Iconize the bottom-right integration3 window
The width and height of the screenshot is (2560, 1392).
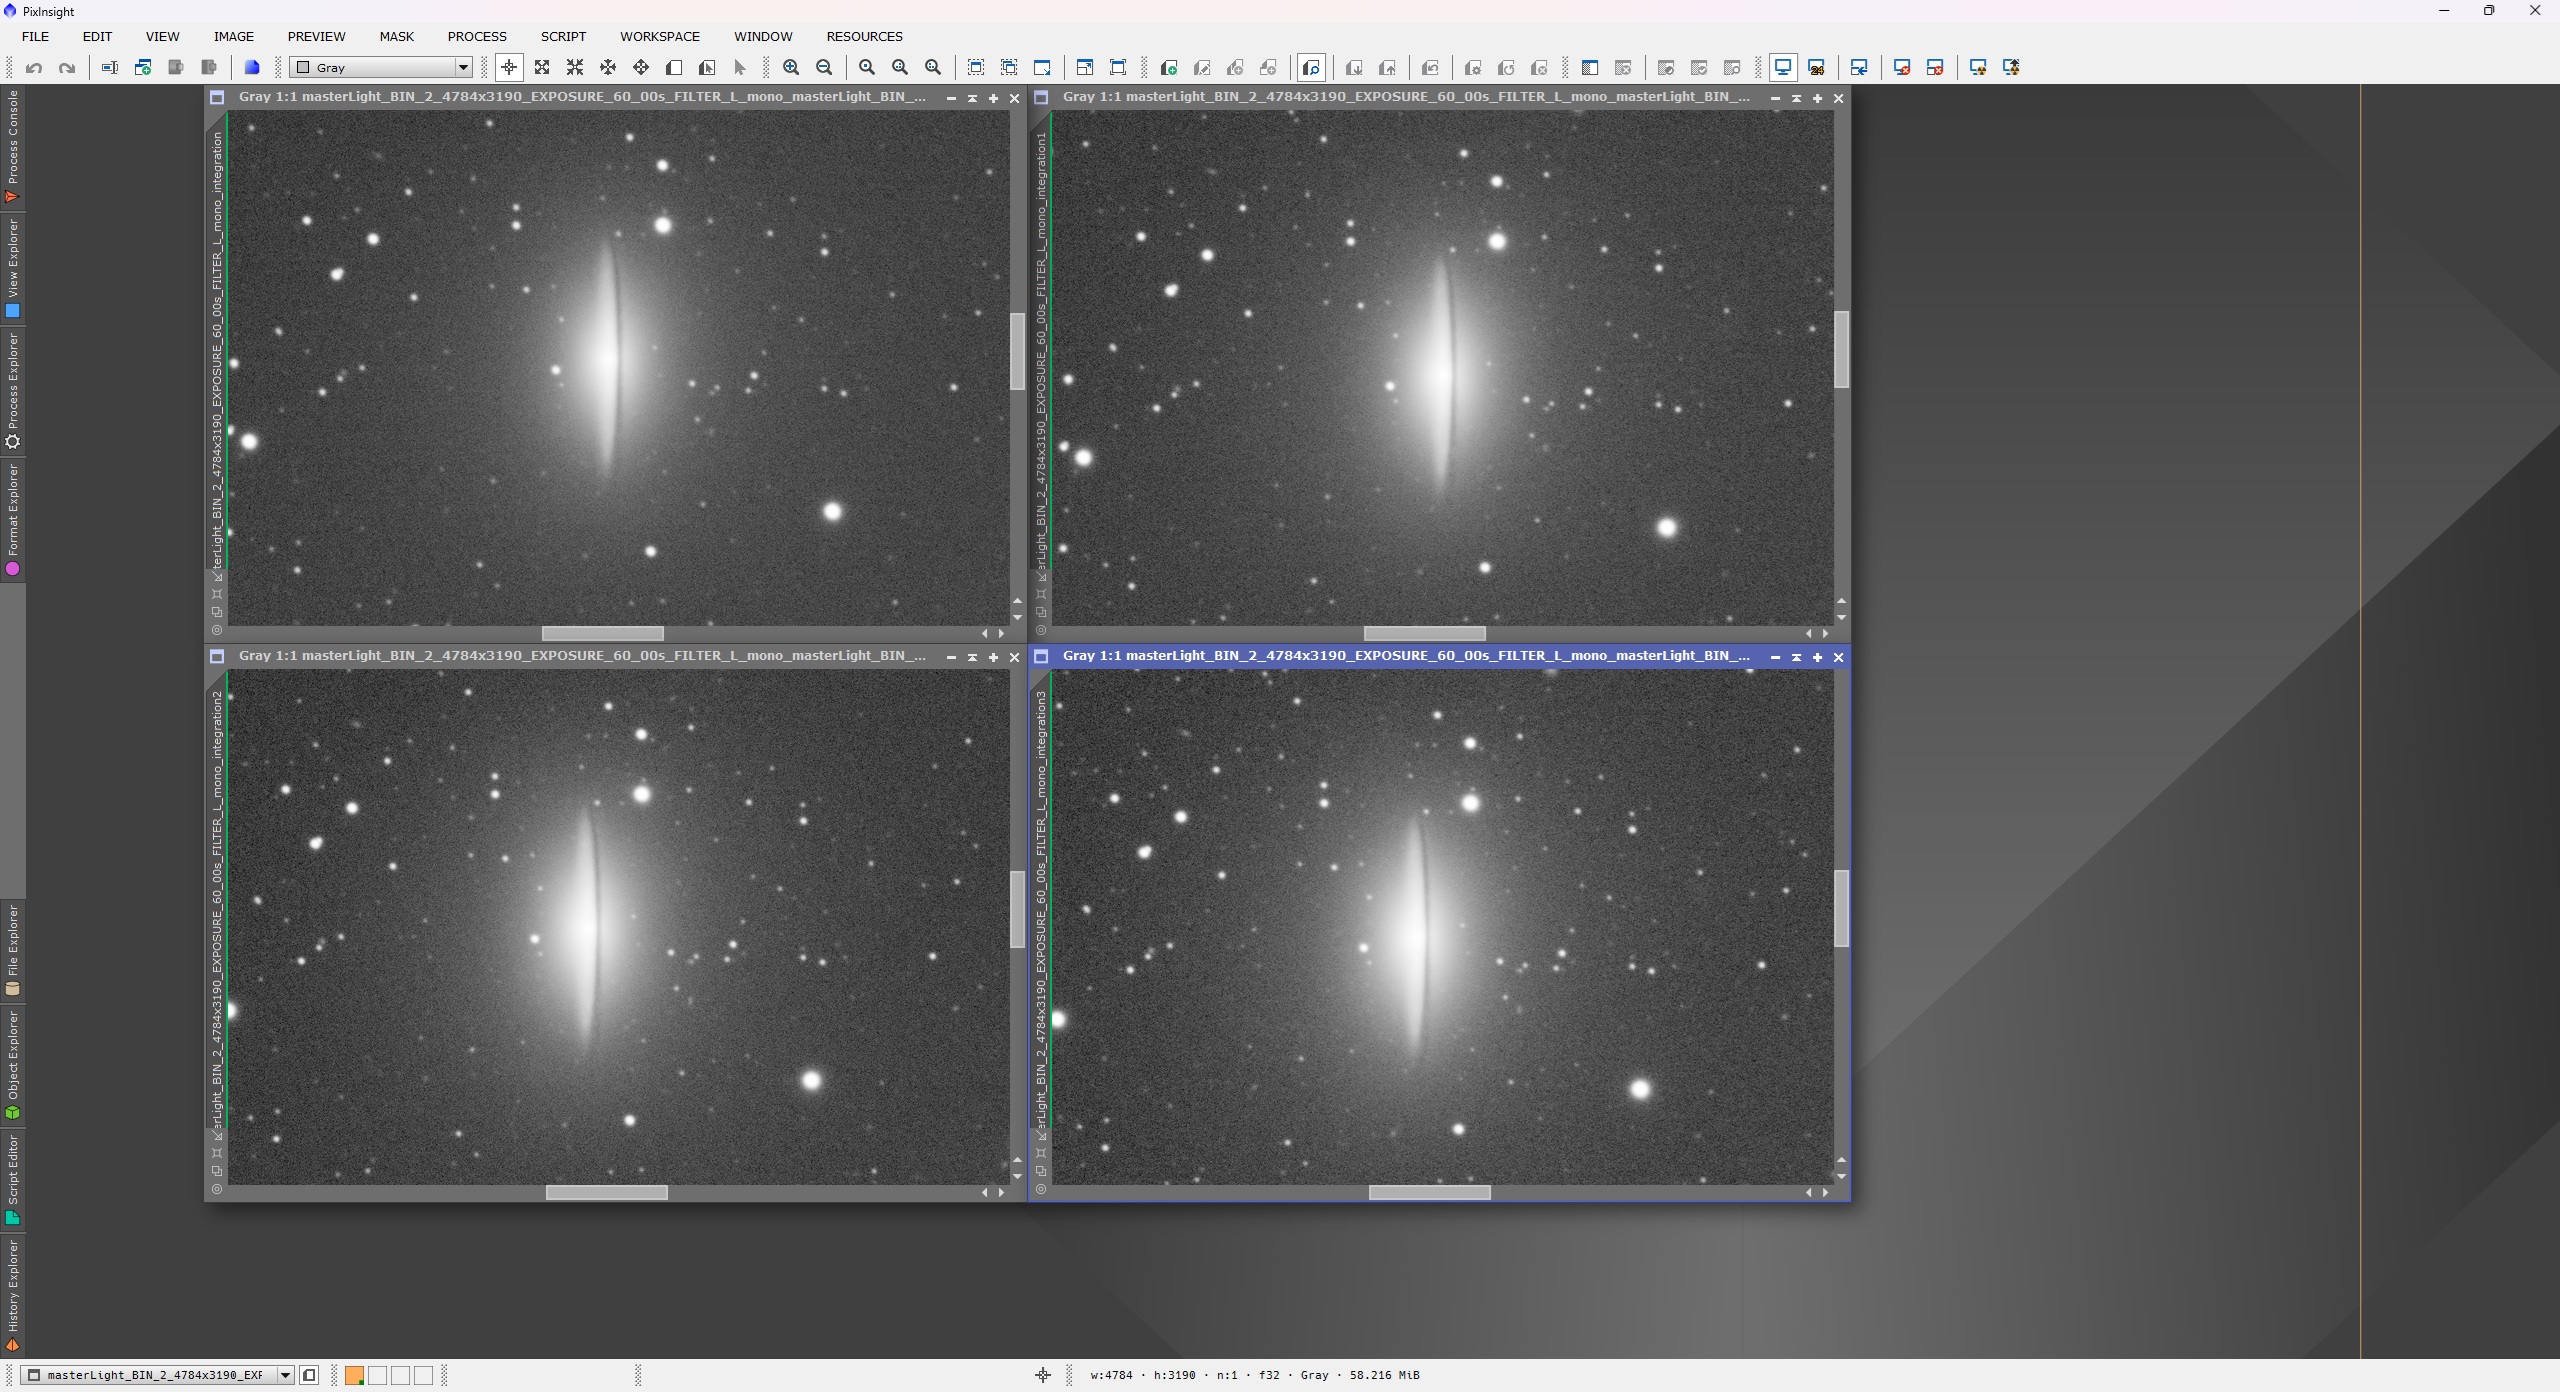click(x=1775, y=657)
